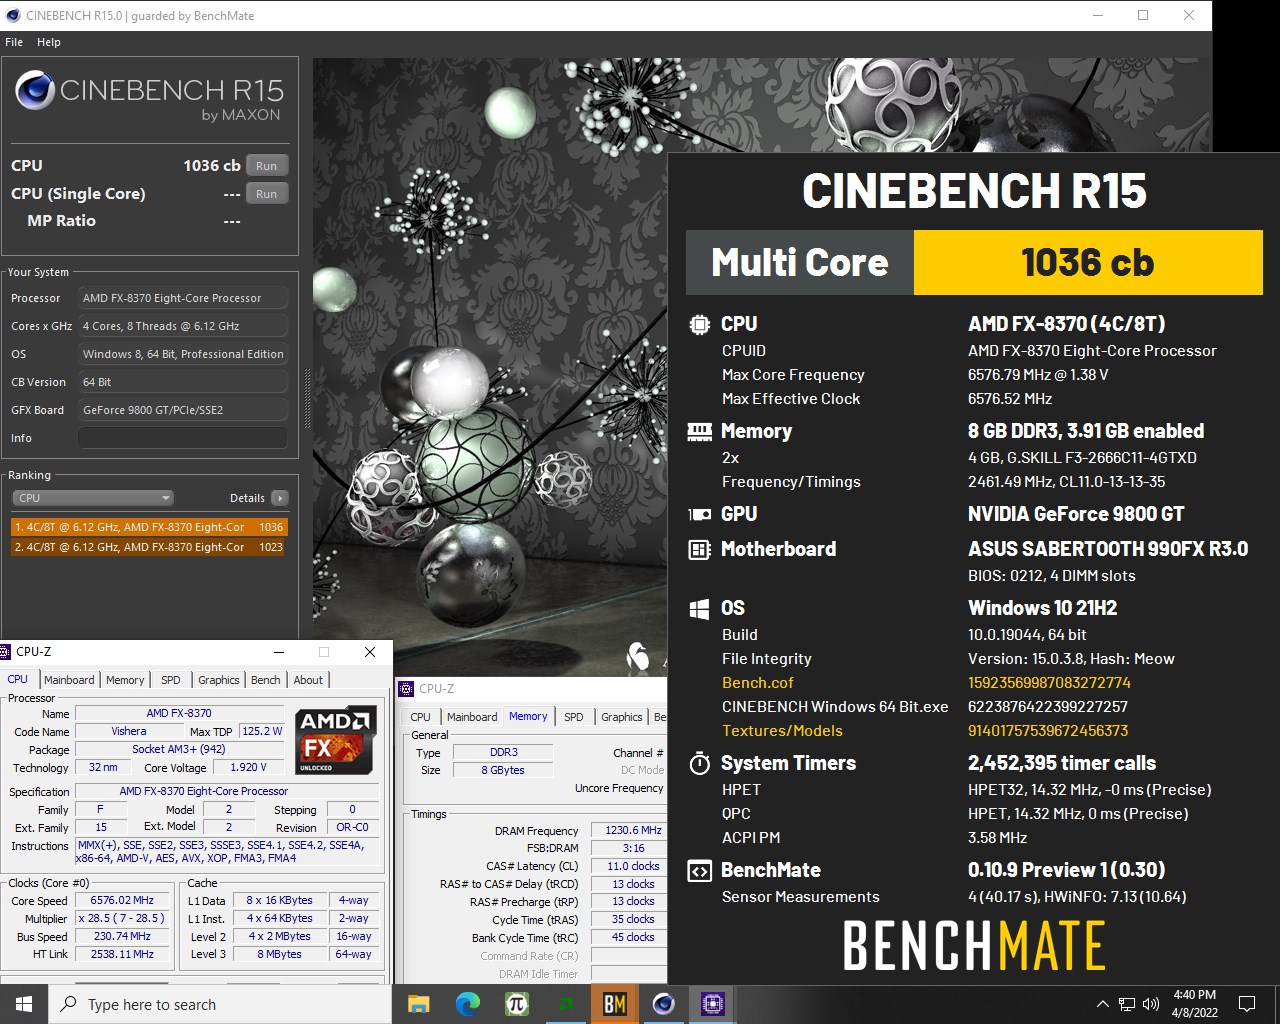Viewport: 1280px width, 1024px height.
Task: Click the Bench.cof hash link in BenchMate
Action: 1049,683
